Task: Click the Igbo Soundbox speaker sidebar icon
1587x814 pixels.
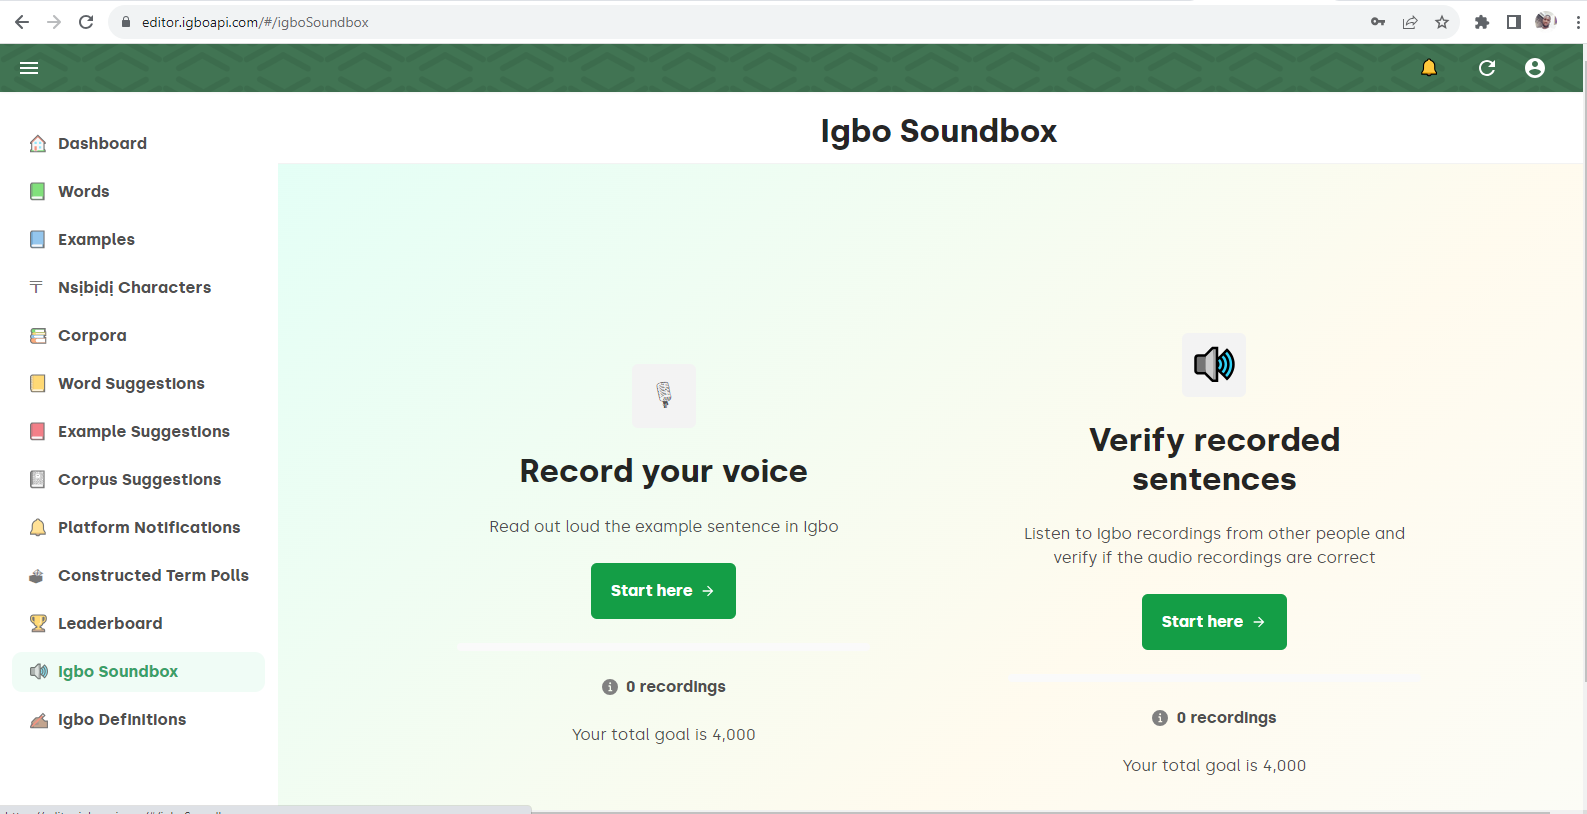Action: pos(38,671)
